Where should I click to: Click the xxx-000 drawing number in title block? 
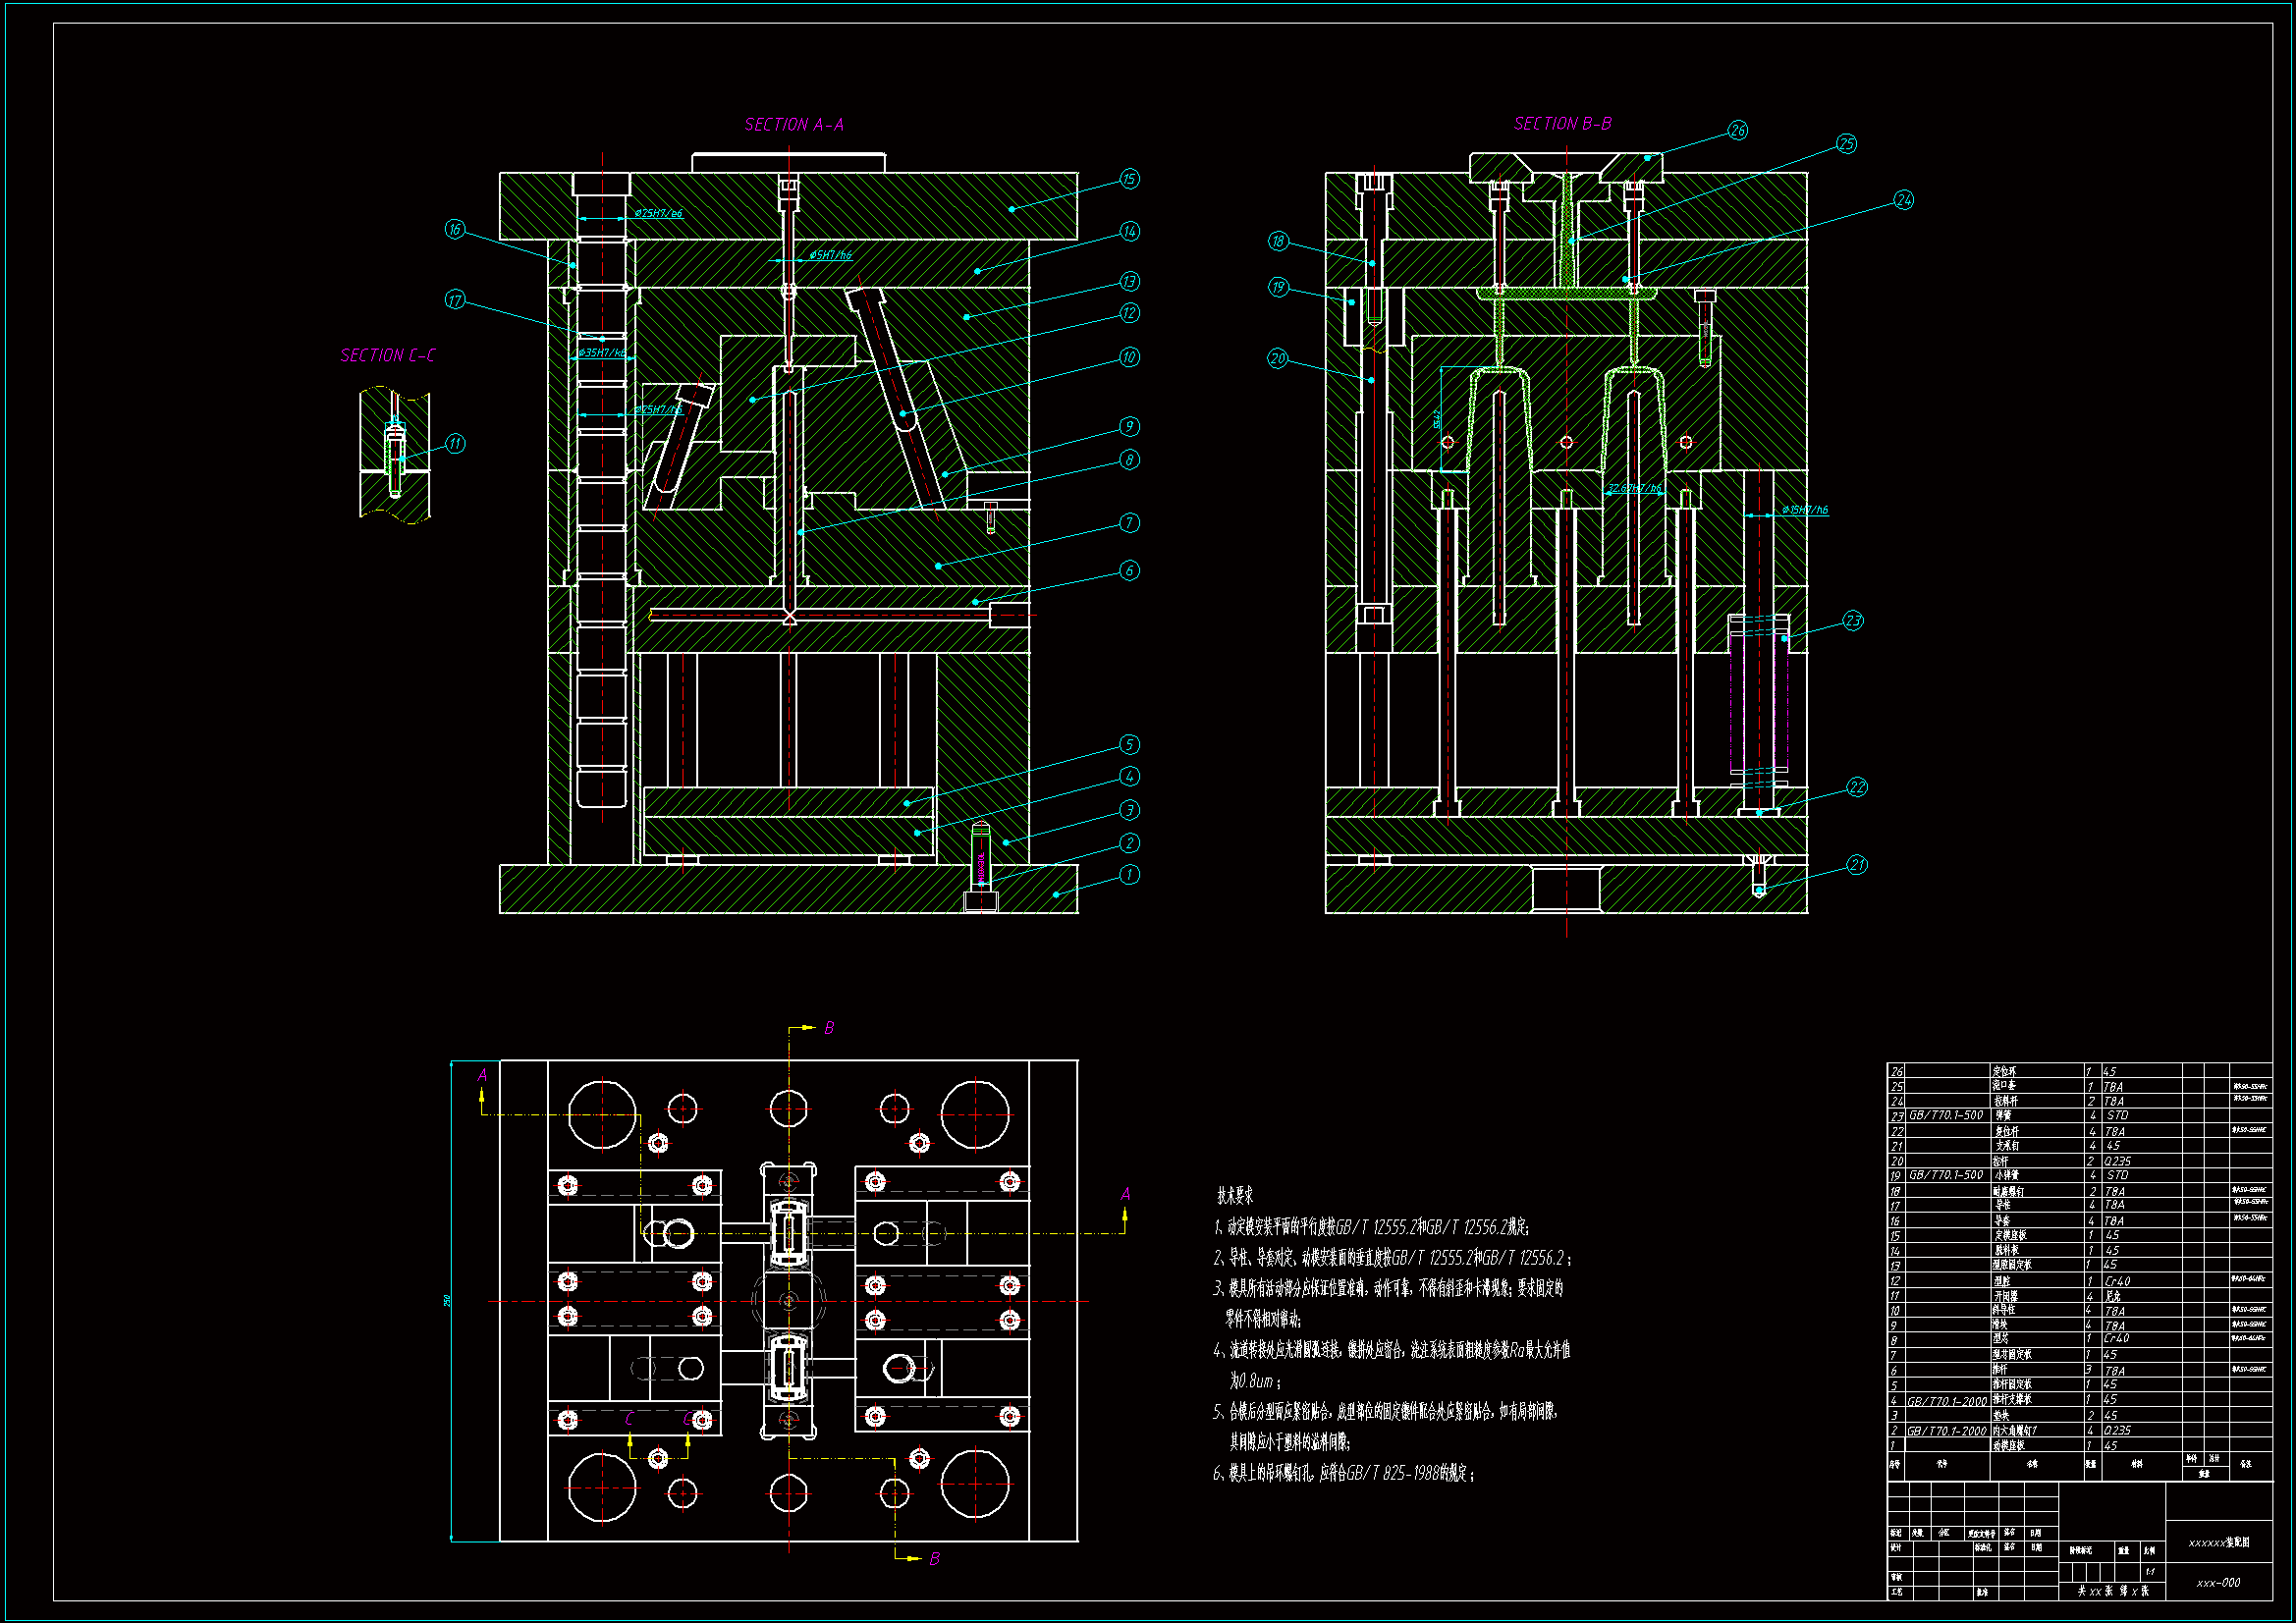click(x=2218, y=1583)
